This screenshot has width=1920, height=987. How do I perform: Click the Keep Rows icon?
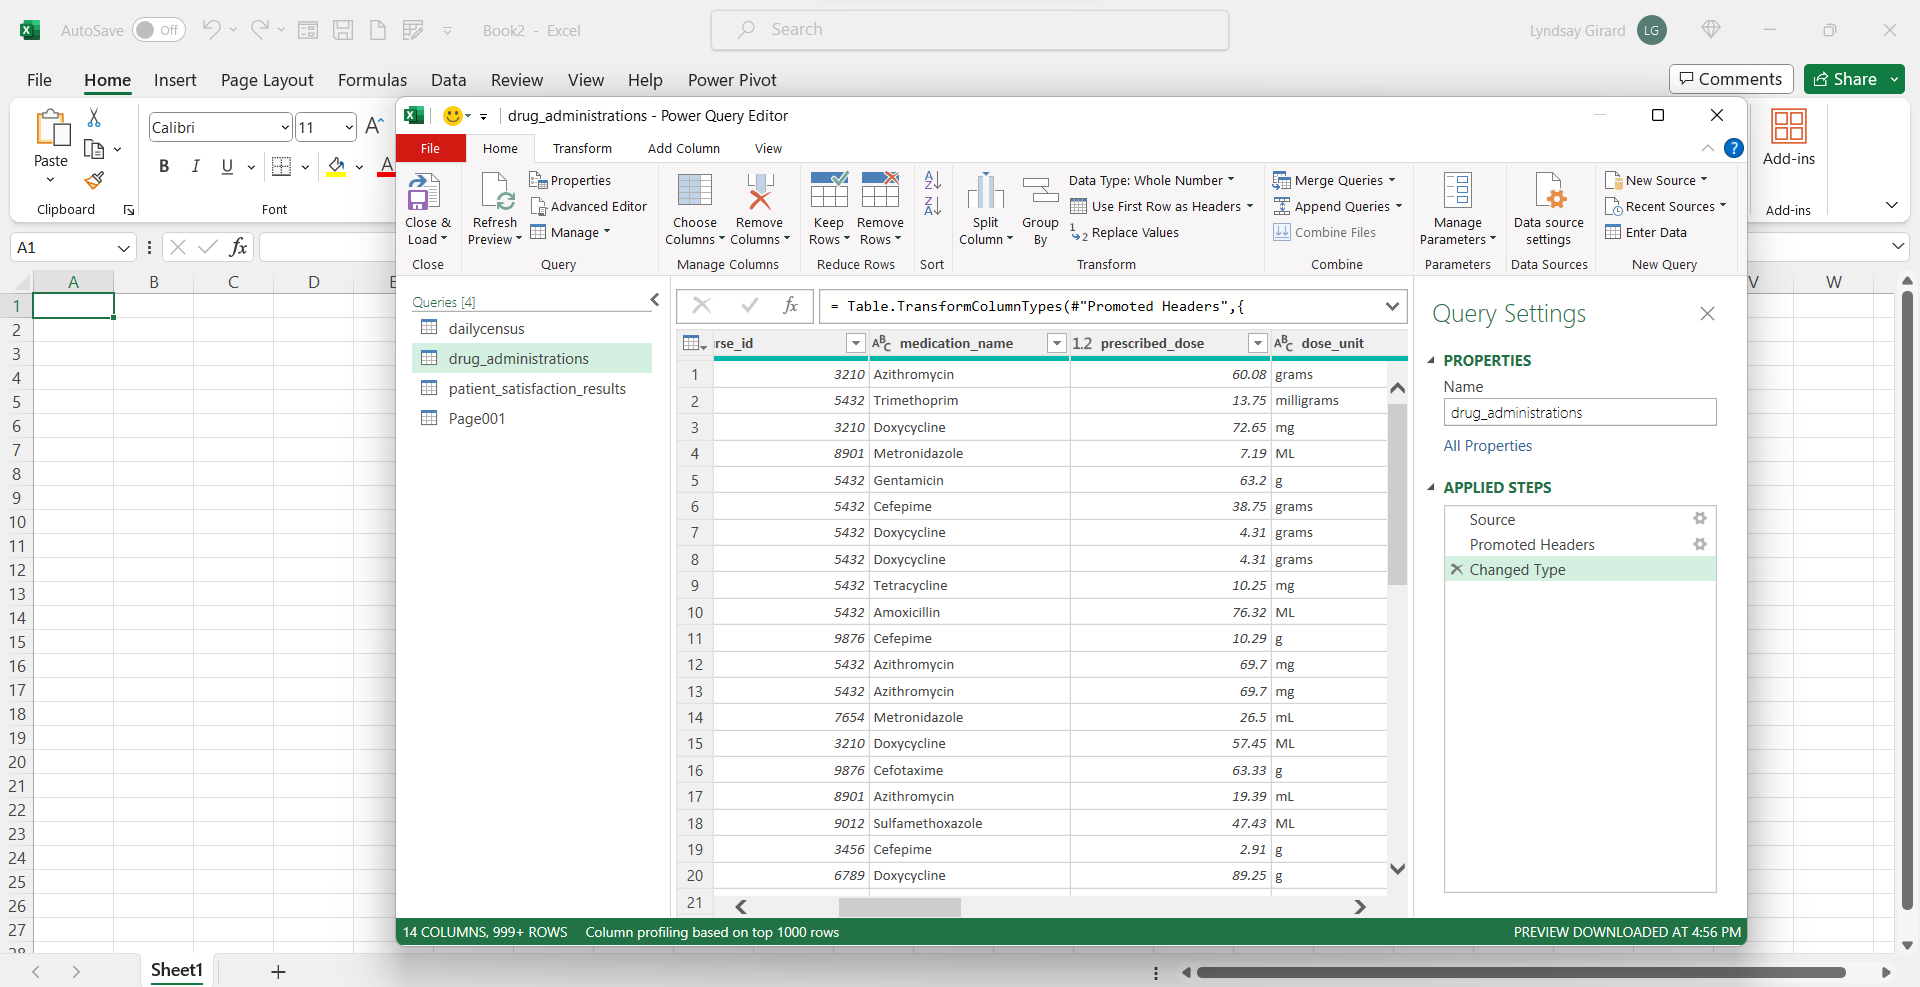(829, 190)
